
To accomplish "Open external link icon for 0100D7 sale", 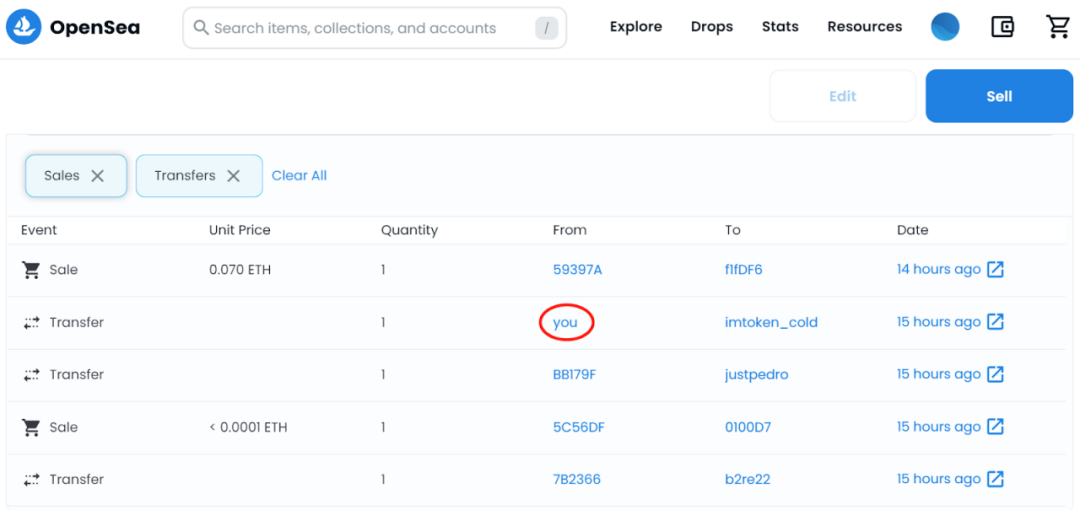I will click(995, 427).
